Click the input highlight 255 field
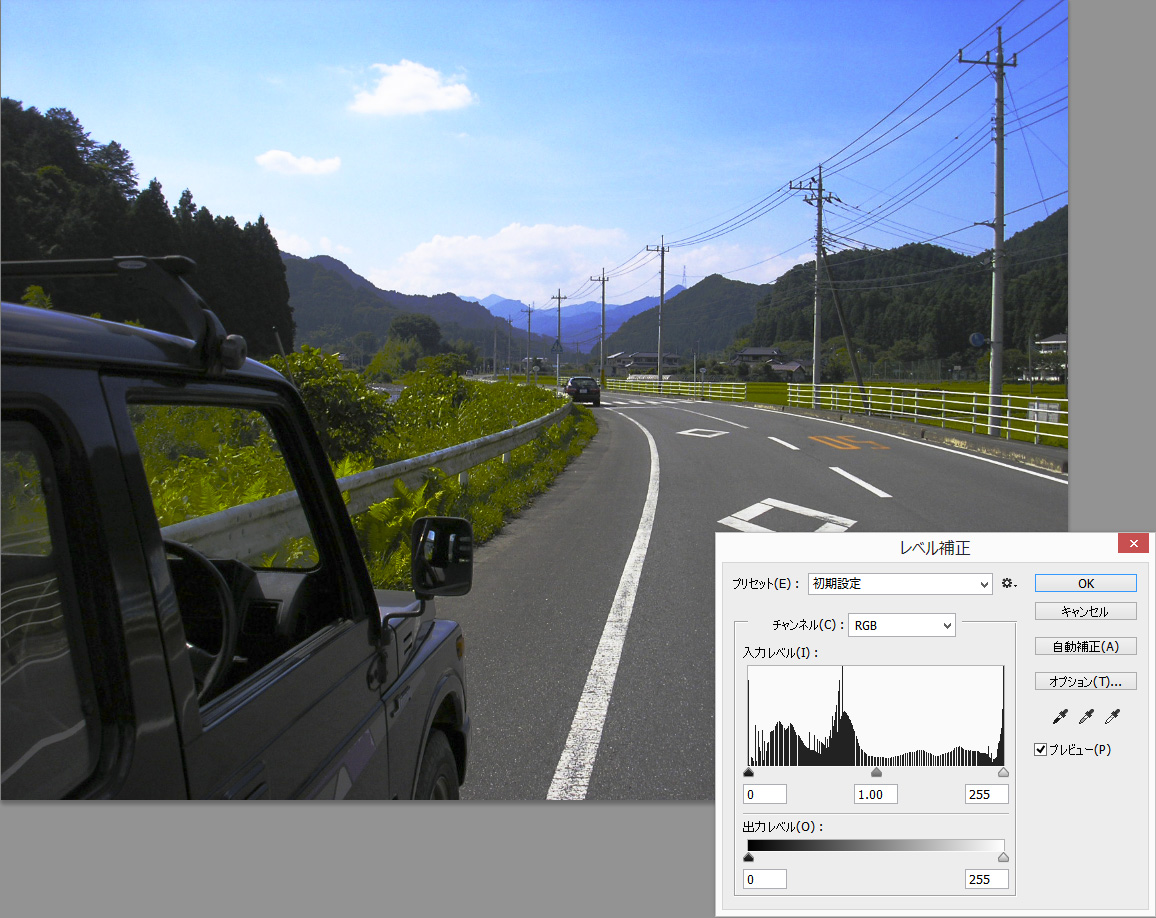 987,794
